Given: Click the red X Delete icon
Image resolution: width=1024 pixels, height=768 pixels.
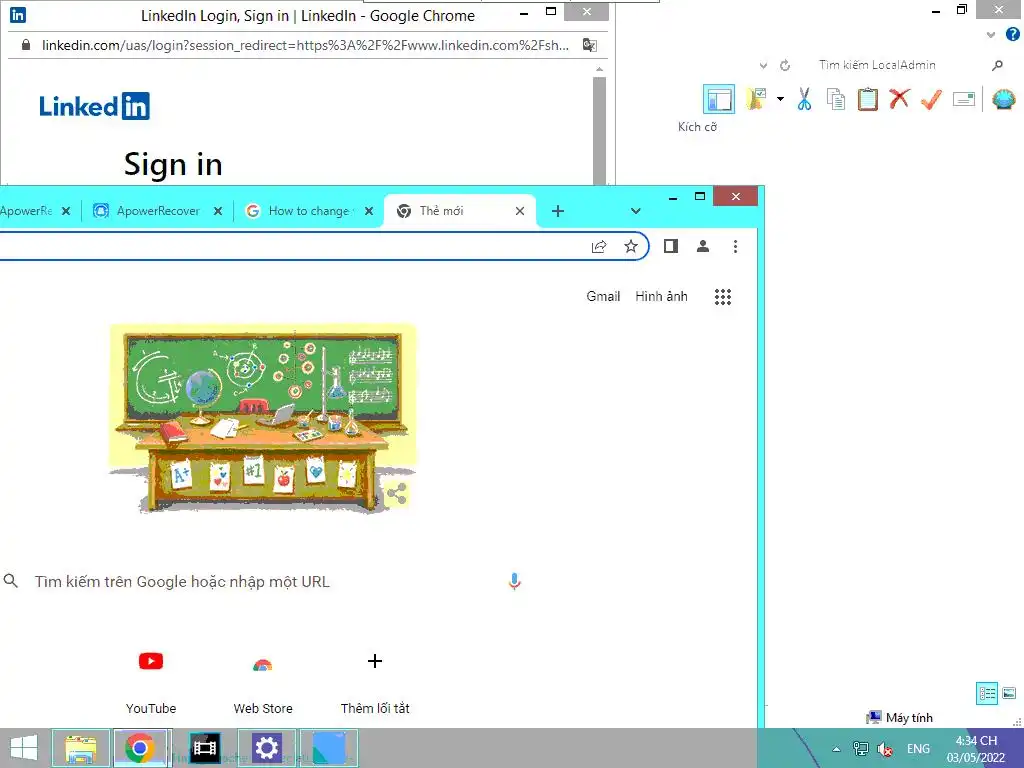Looking at the screenshot, I should point(899,99).
